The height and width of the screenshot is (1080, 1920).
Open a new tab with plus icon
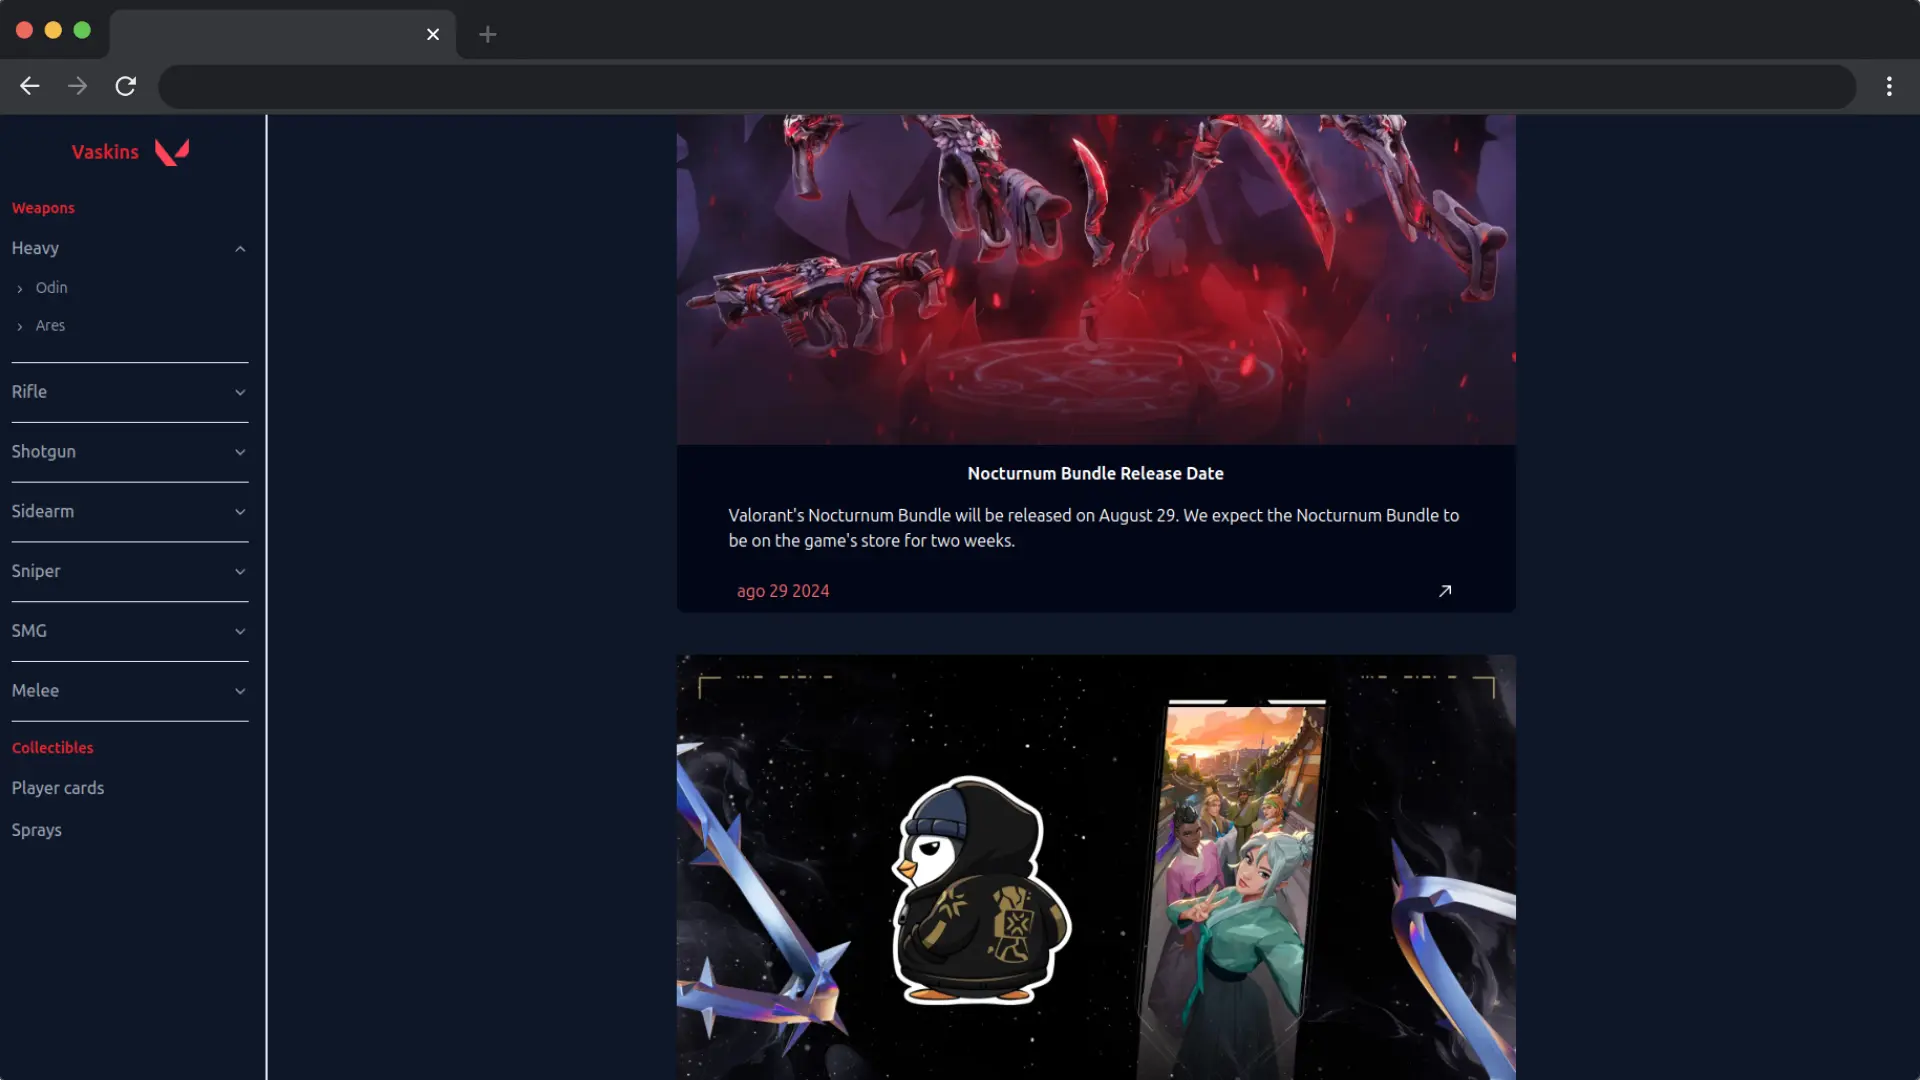pos(487,34)
